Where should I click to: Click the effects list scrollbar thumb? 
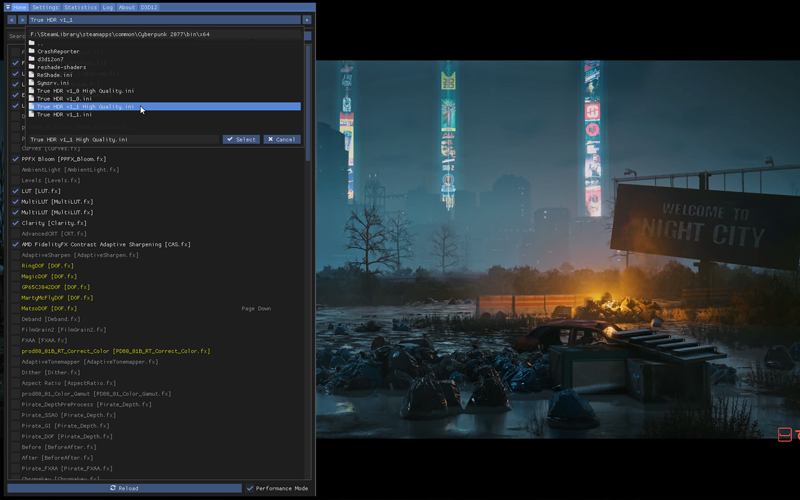[308, 104]
